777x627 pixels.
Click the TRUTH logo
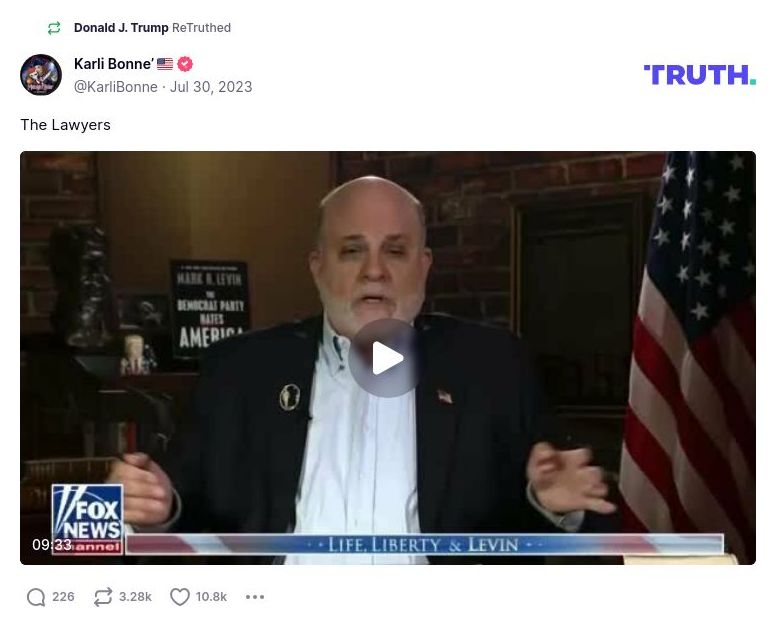coord(700,75)
